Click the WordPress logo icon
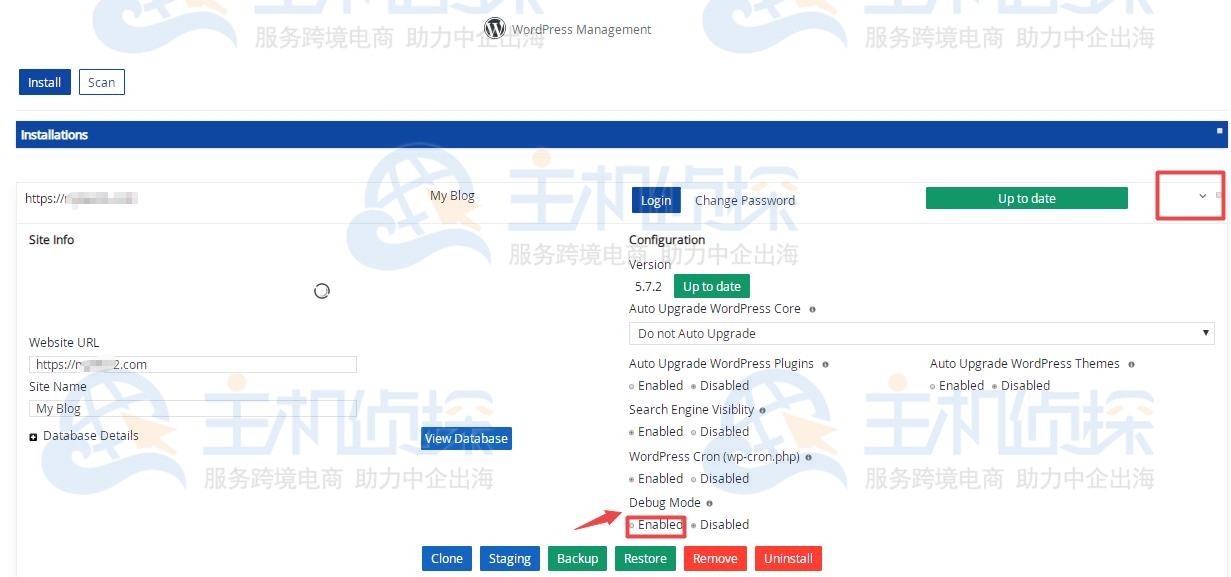Image resolution: width=1231 pixels, height=577 pixels. (x=494, y=28)
